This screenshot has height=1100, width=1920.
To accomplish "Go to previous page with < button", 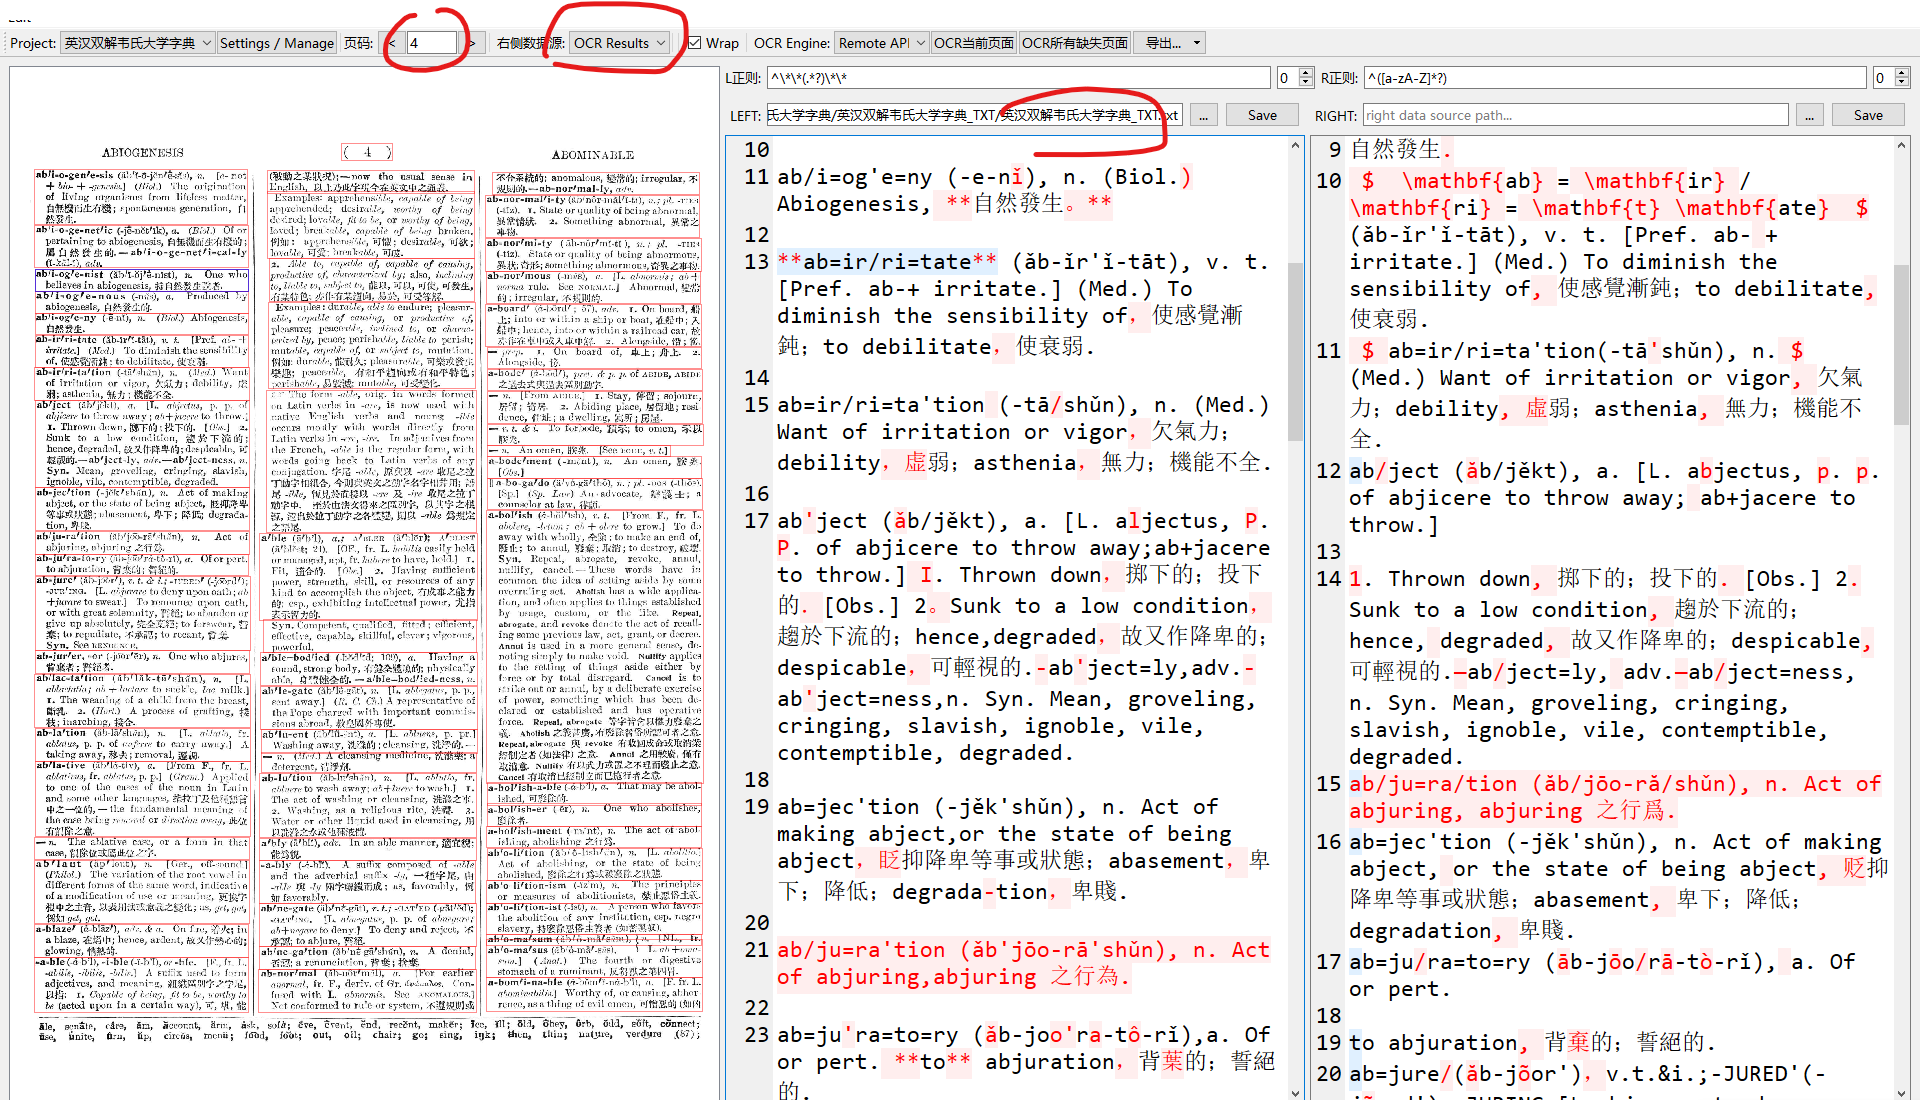I will click(x=393, y=43).
